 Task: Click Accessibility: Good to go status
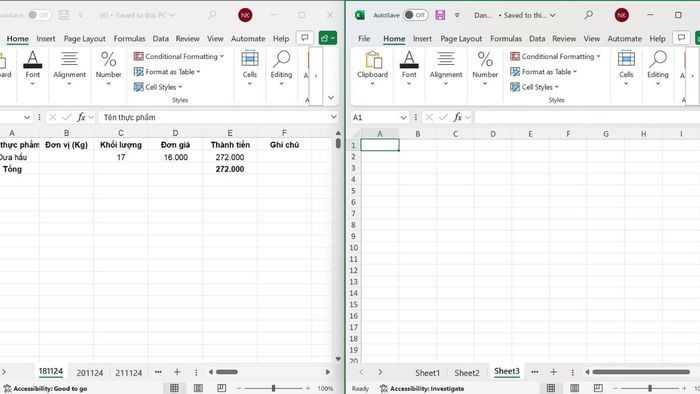[45, 389]
